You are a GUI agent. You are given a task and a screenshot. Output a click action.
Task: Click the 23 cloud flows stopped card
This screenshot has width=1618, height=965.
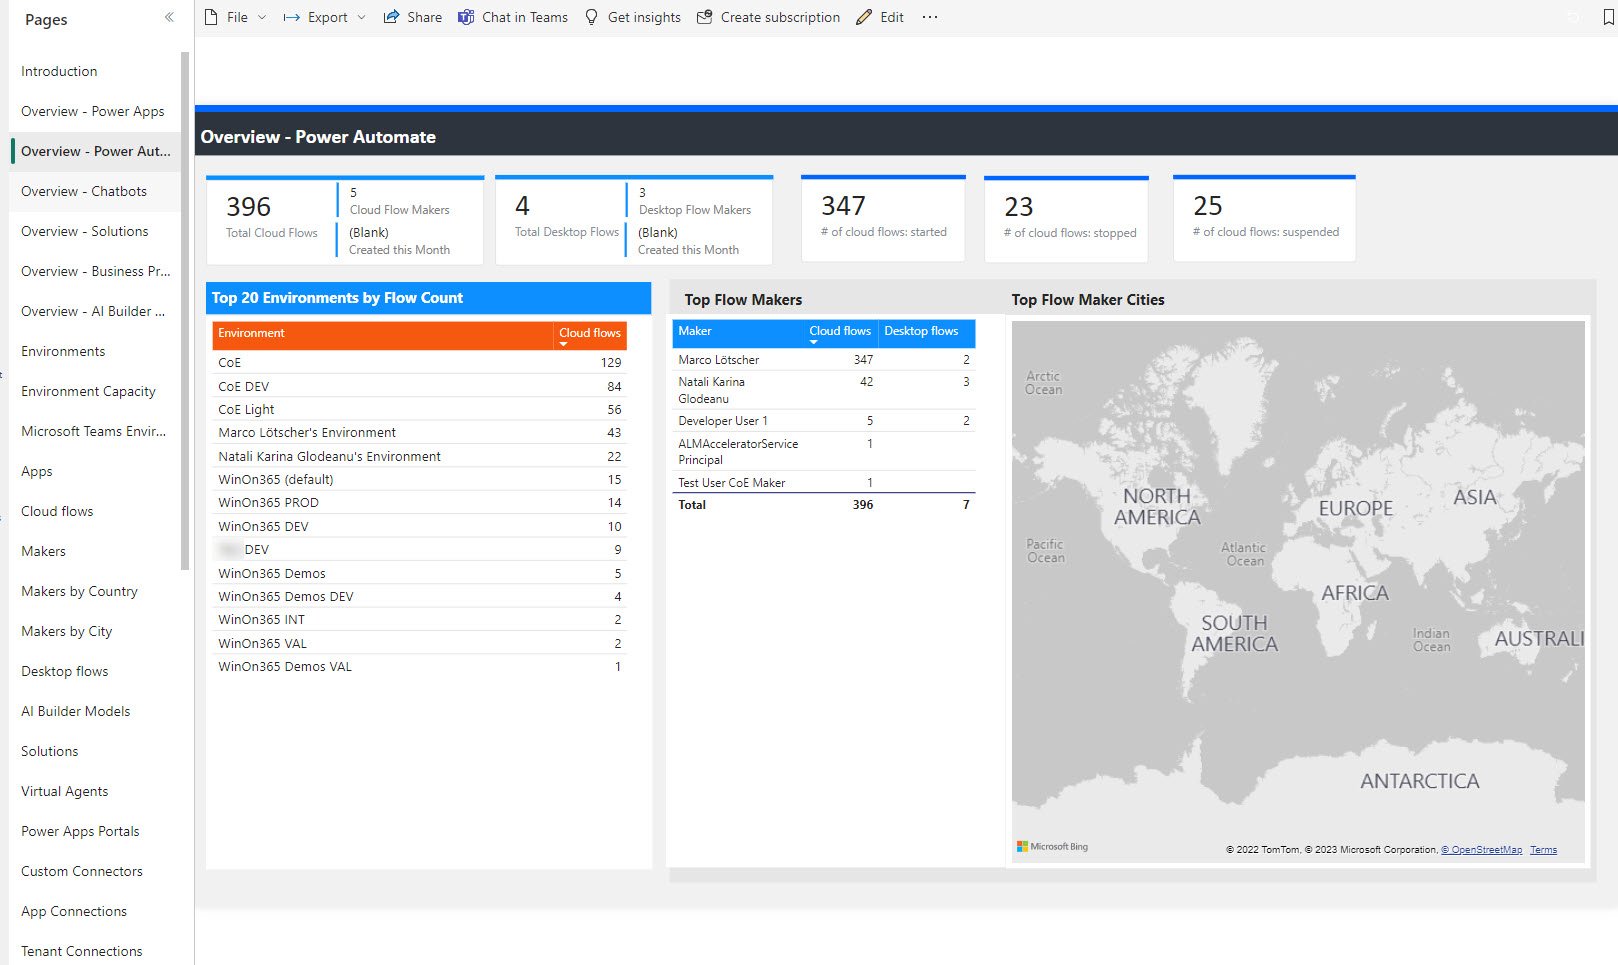click(x=1067, y=219)
